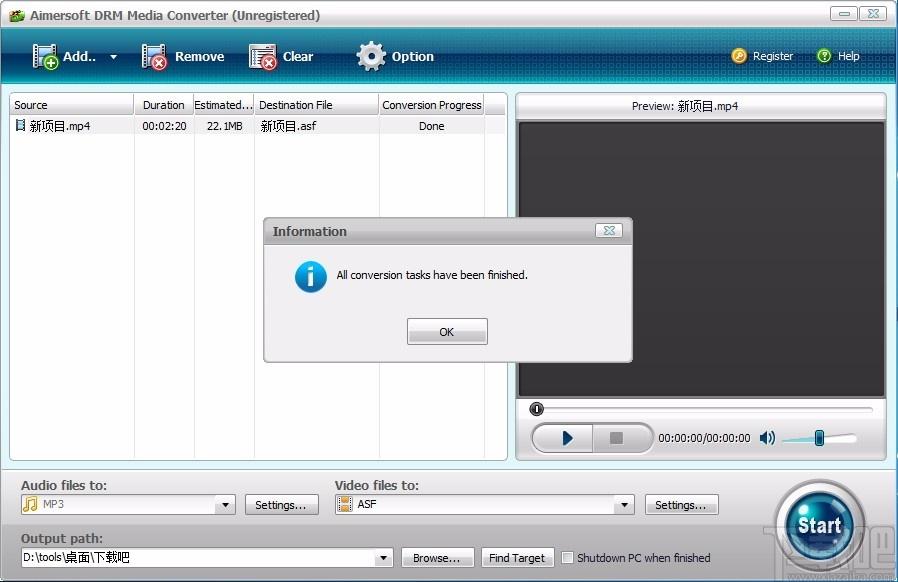Click the Remove file toolbar button
898x582 pixels.
[x=183, y=56]
